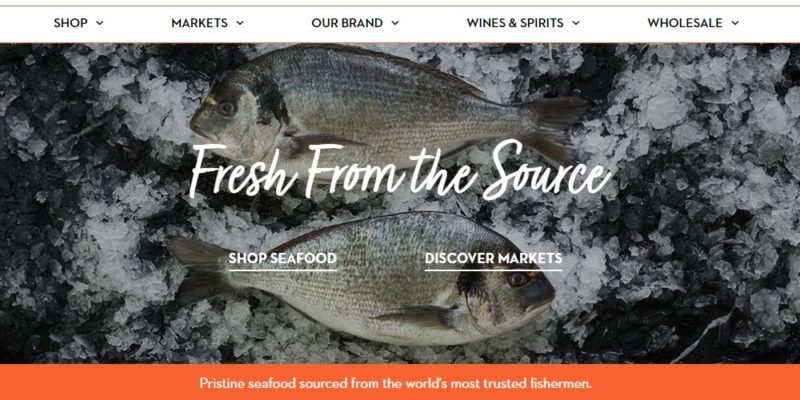The image size is (800, 400).
Task: Expand the arrow next to MARKETS
Action: [x=240, y=23]
